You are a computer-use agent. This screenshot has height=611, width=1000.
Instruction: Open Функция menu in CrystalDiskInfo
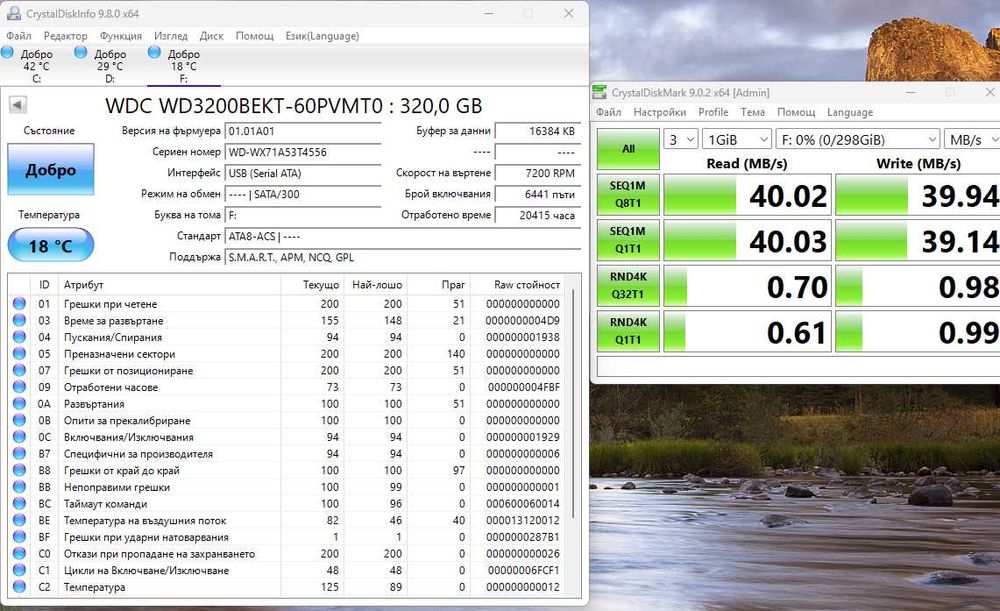(x=121, y=36)
